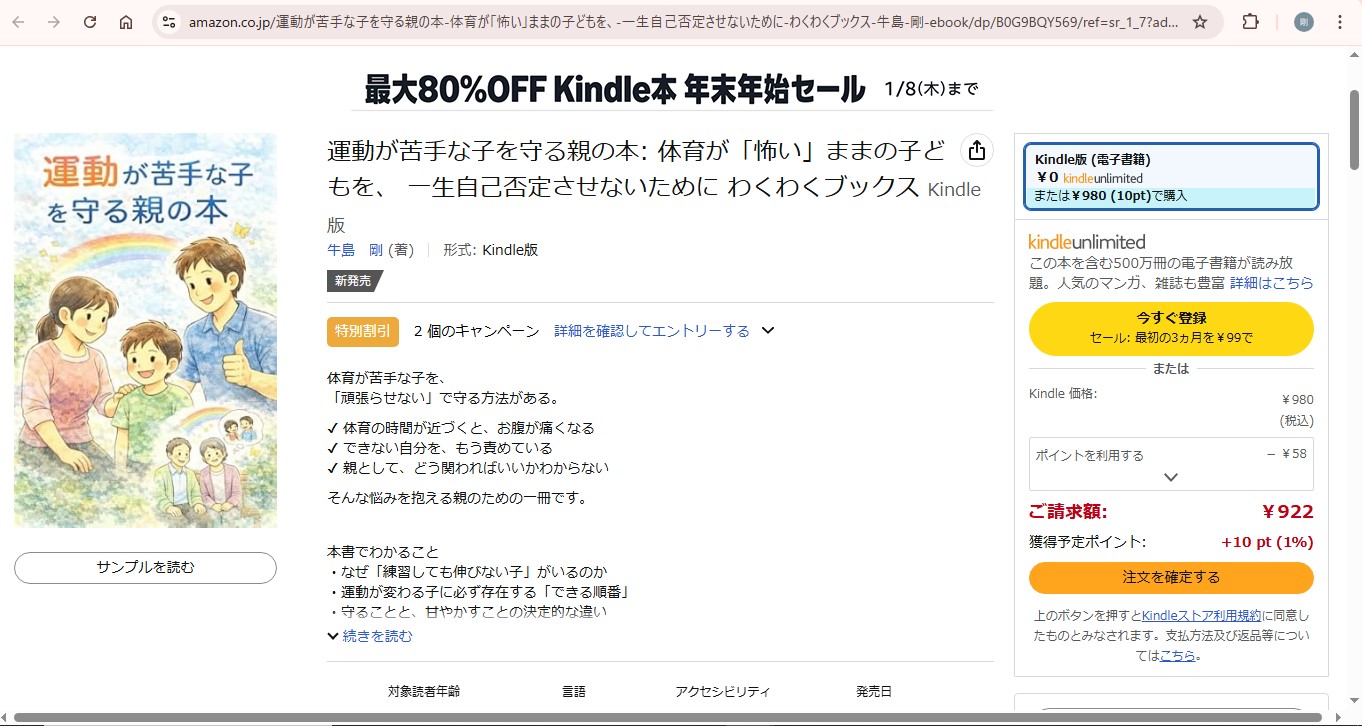Screen dimensions: 1362x726
Task: Expand the campaign details chevron
Action: [768, 331]
